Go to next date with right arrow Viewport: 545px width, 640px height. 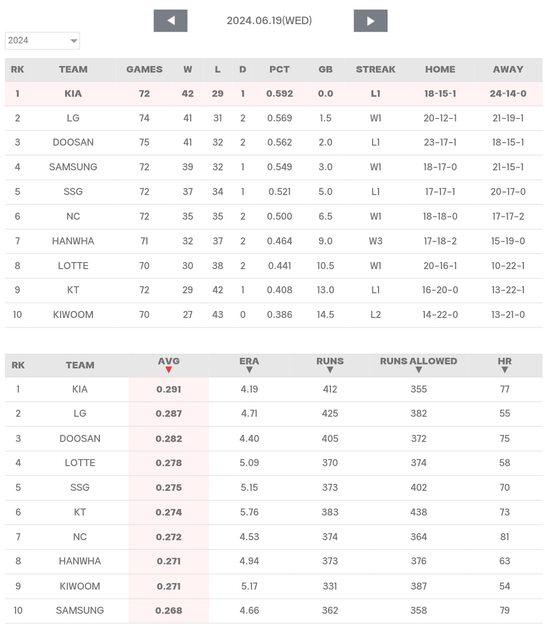(370, 20)
